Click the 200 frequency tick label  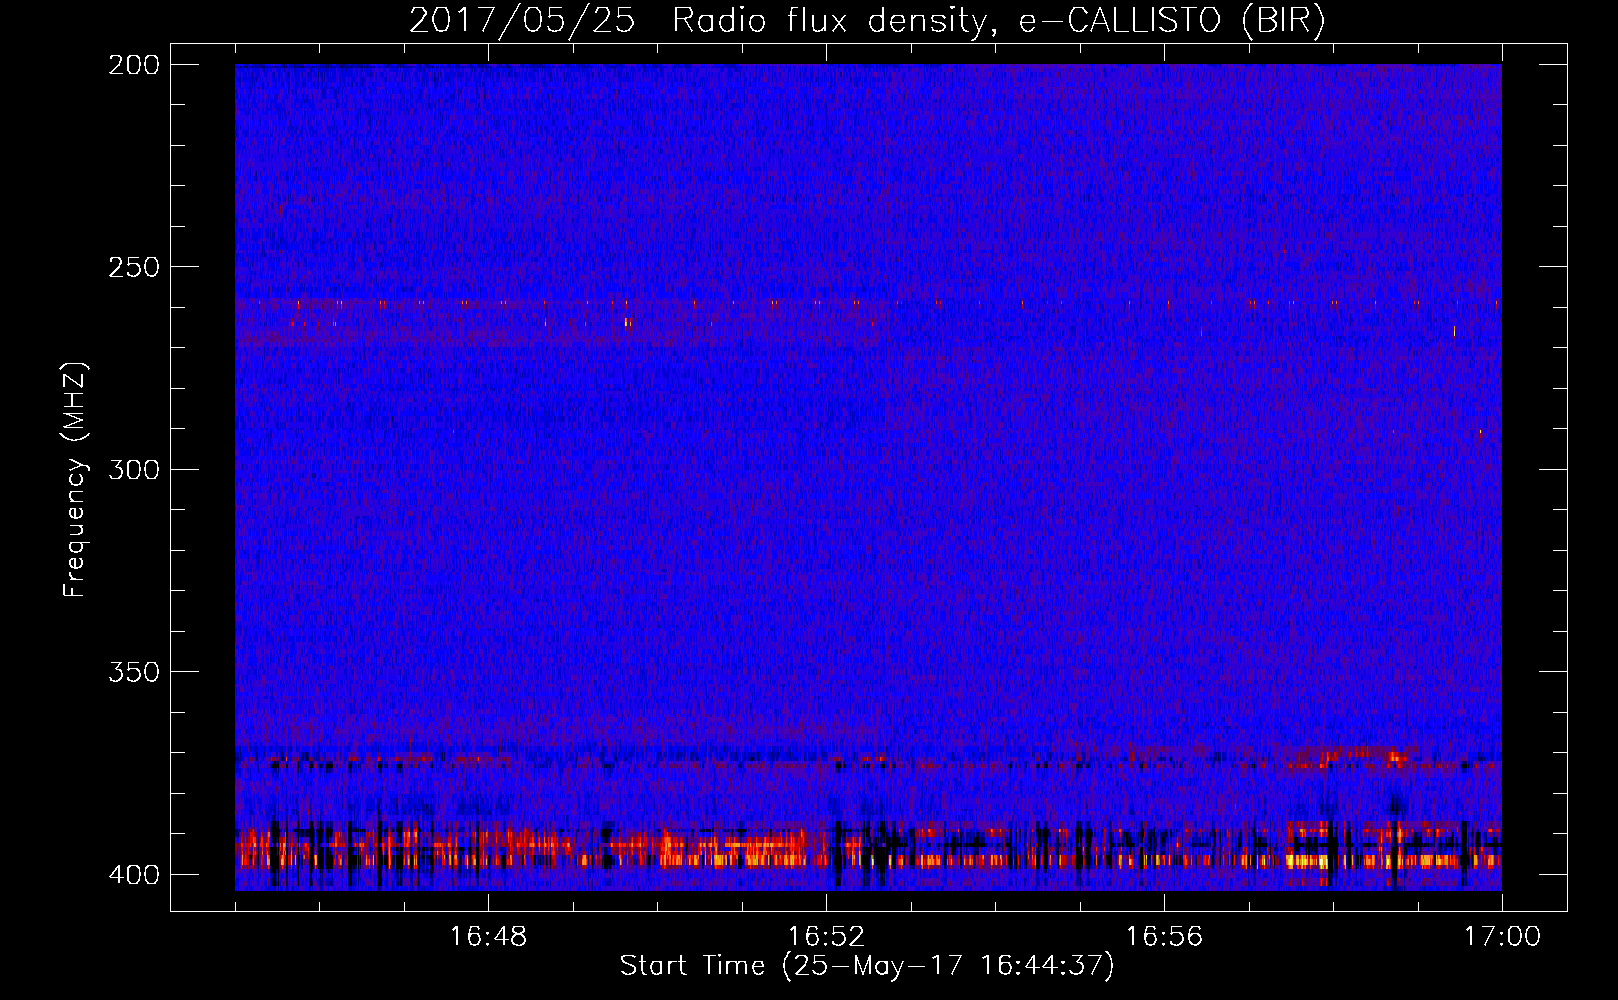[134, 65]
